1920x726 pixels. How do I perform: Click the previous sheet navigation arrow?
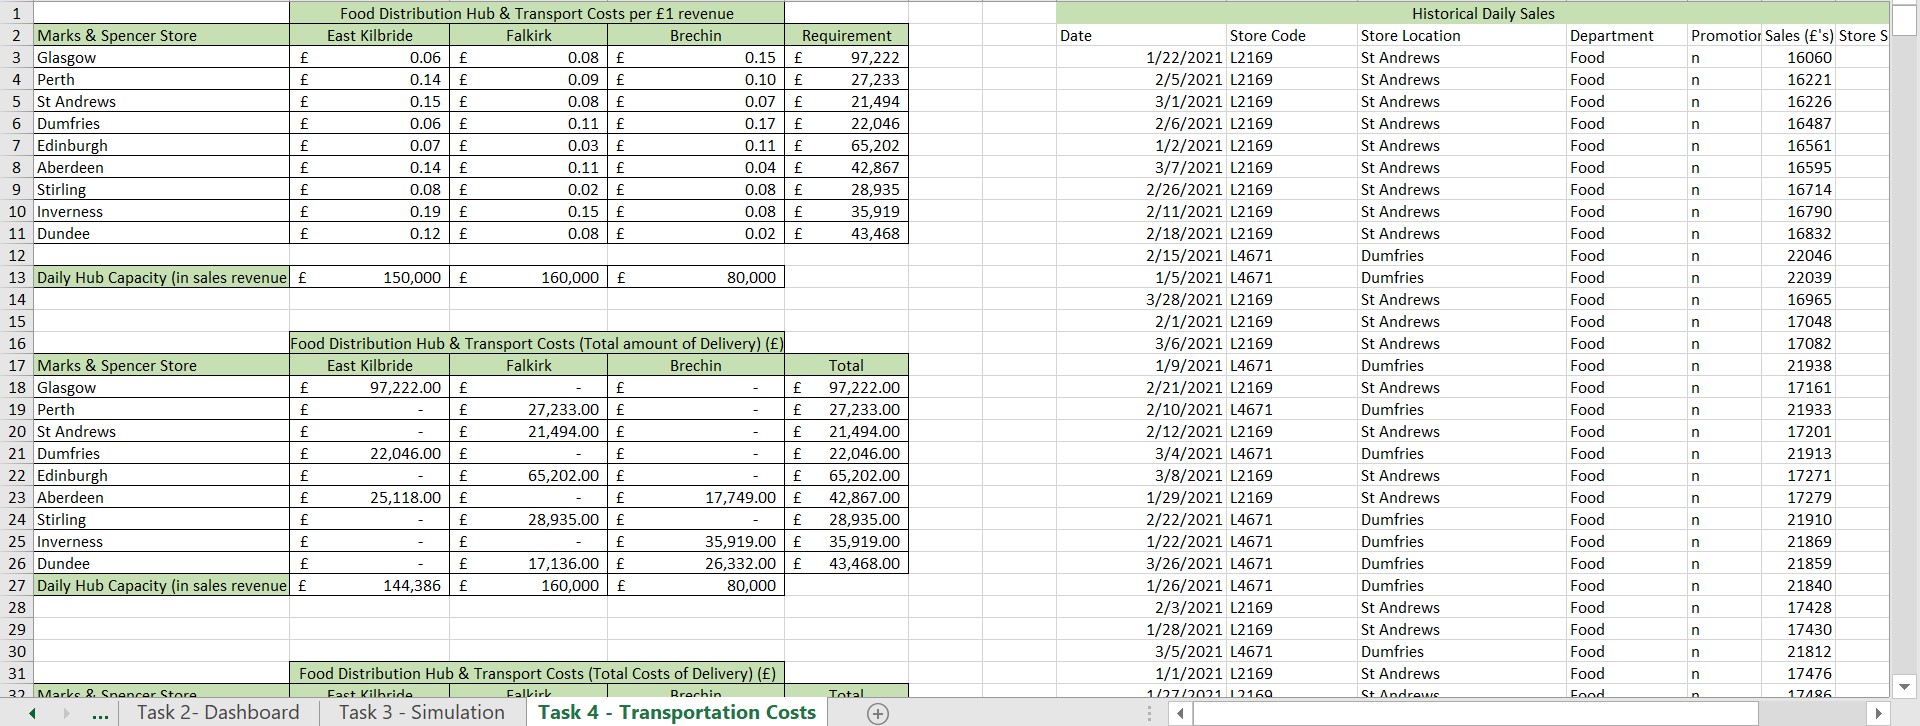pyautogui.click(x=32, y=713)
